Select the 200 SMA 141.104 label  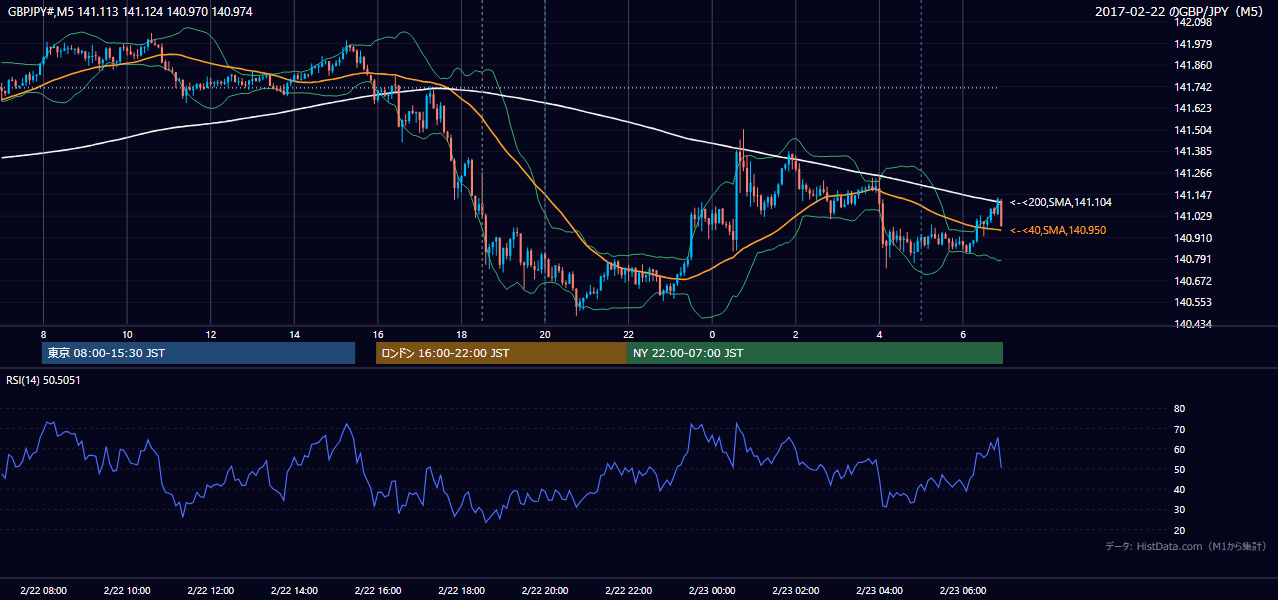pyautogui.click(x=1061, y=202)
